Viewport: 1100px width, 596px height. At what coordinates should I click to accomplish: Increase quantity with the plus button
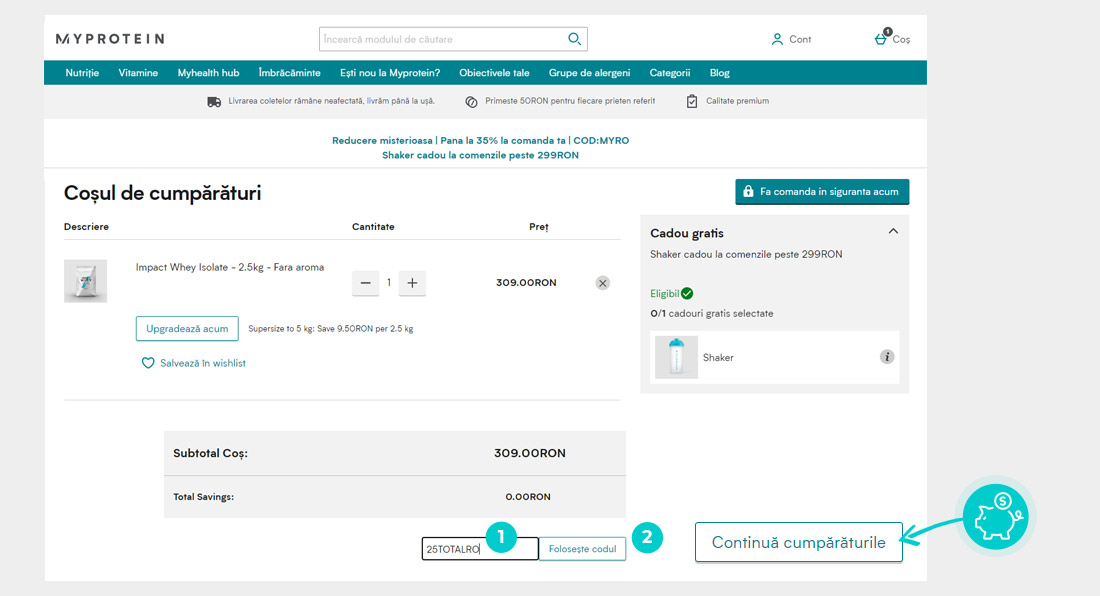(412, 283)
